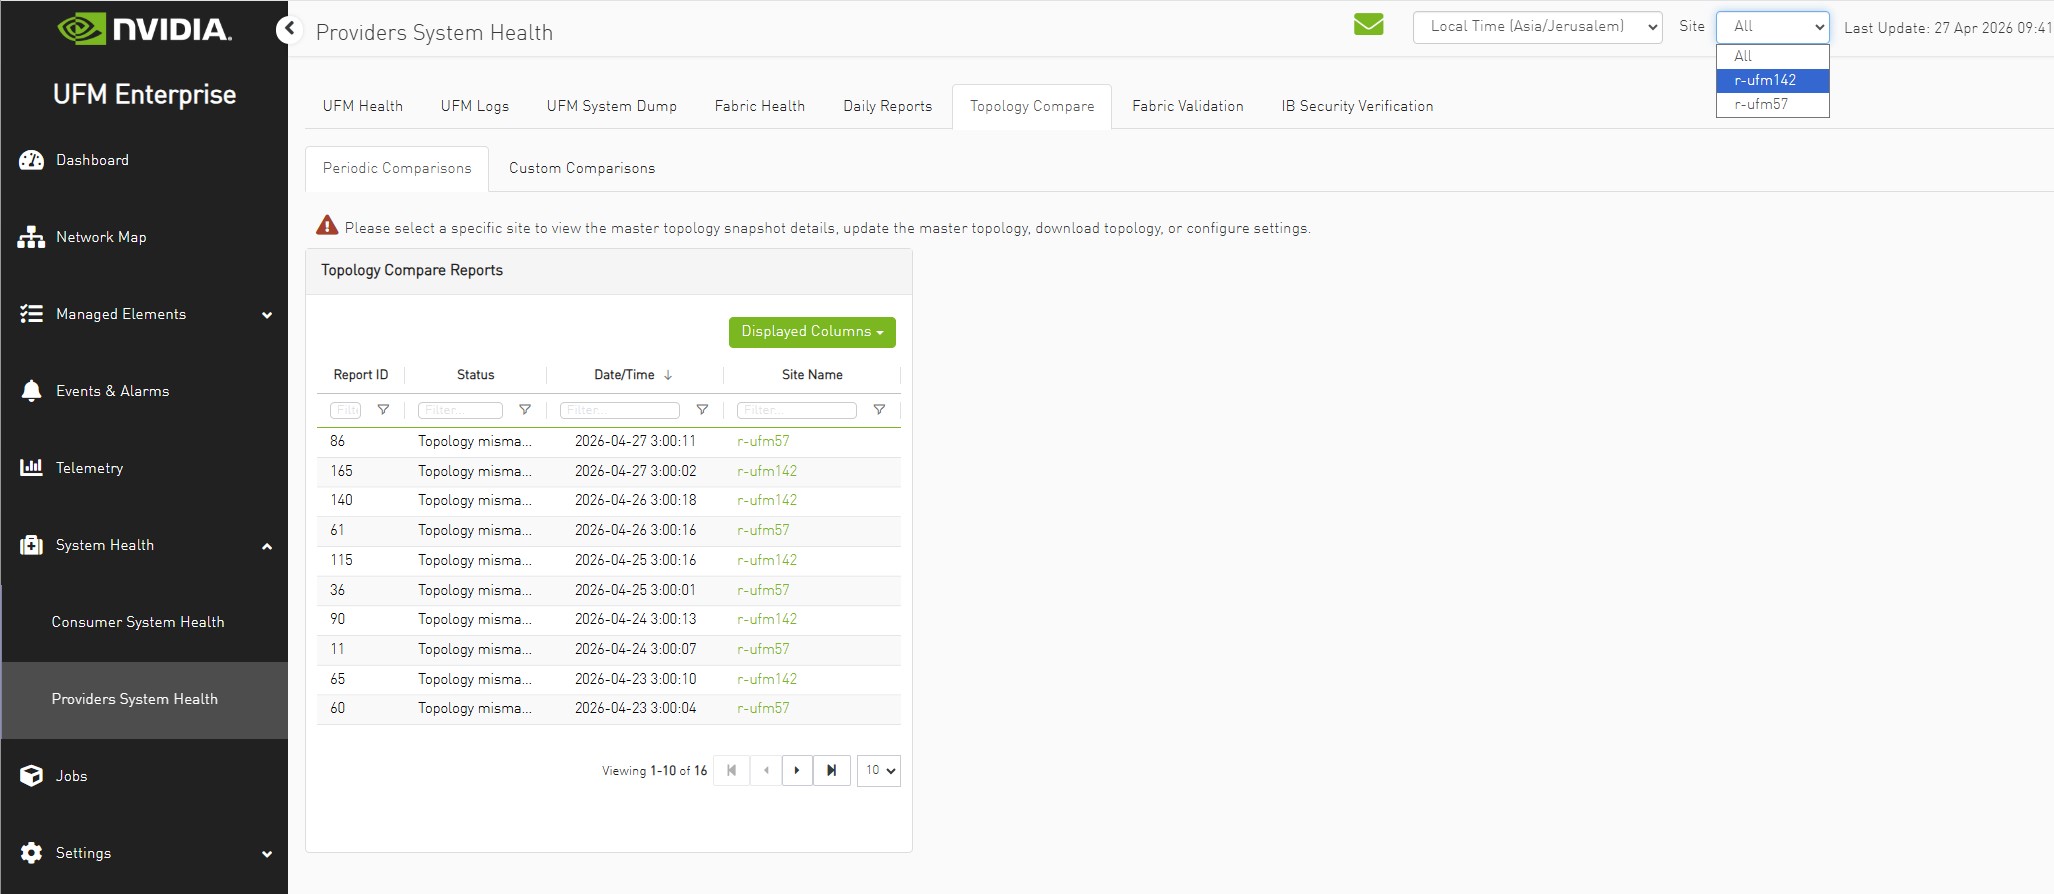The image size is (2054, 894).
Task: Open the Local Time zone dropdown
Action: pos(1537,27)
